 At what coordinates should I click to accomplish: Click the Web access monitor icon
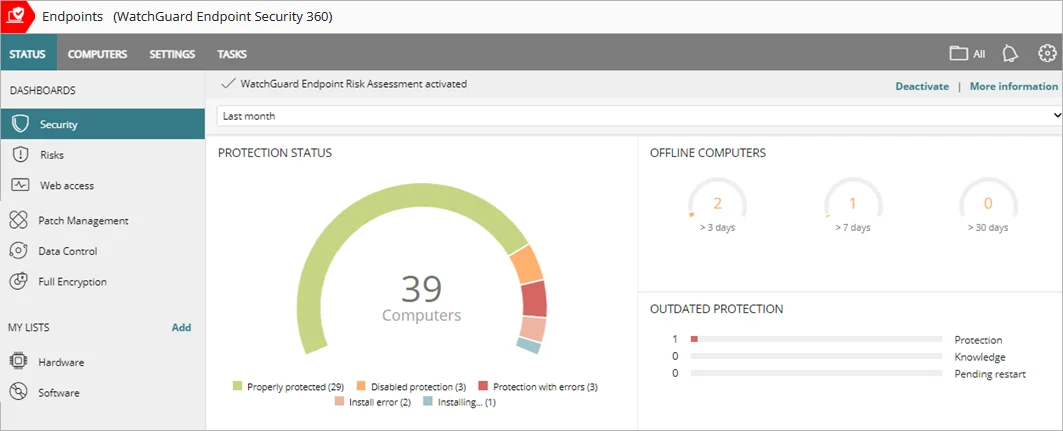pos(20,185)
